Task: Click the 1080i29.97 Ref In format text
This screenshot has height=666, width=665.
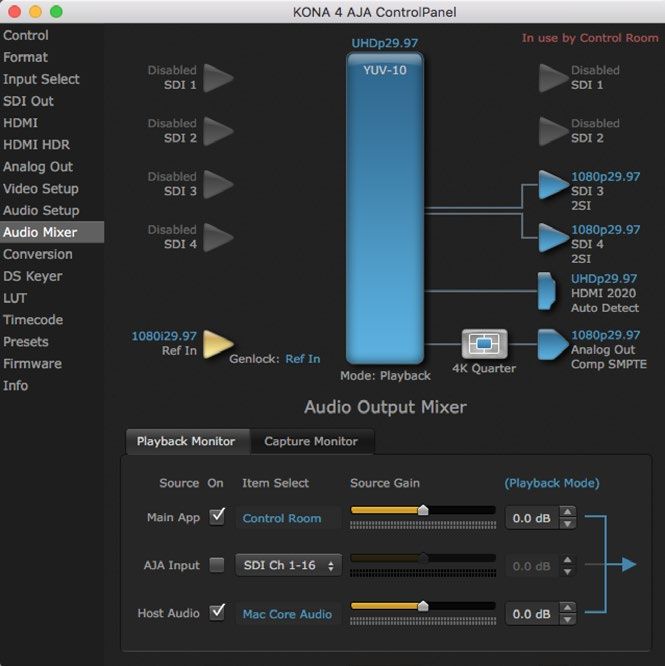Action: [164, 336]
